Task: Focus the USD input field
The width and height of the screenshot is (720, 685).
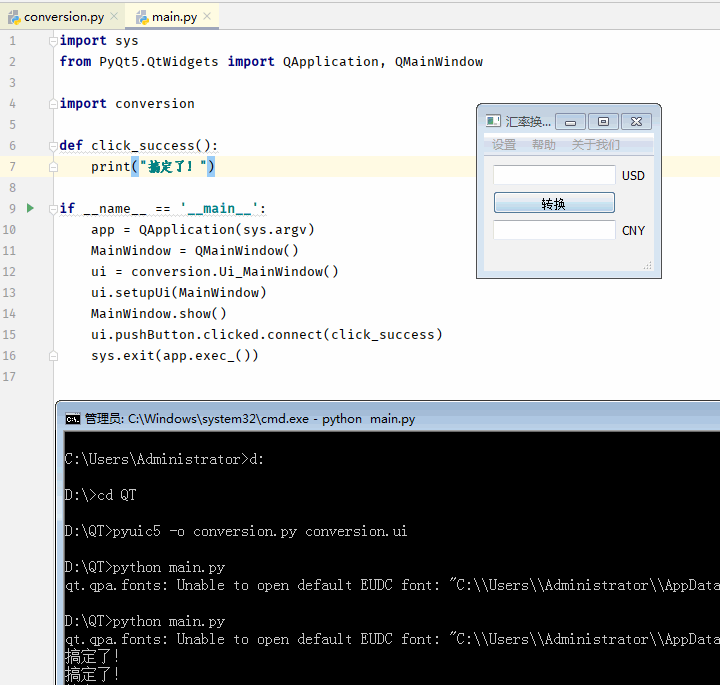Action: pos(554,175)
